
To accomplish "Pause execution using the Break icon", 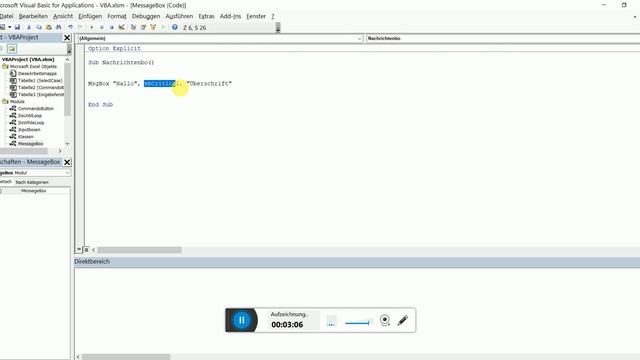I will (102, 27).
